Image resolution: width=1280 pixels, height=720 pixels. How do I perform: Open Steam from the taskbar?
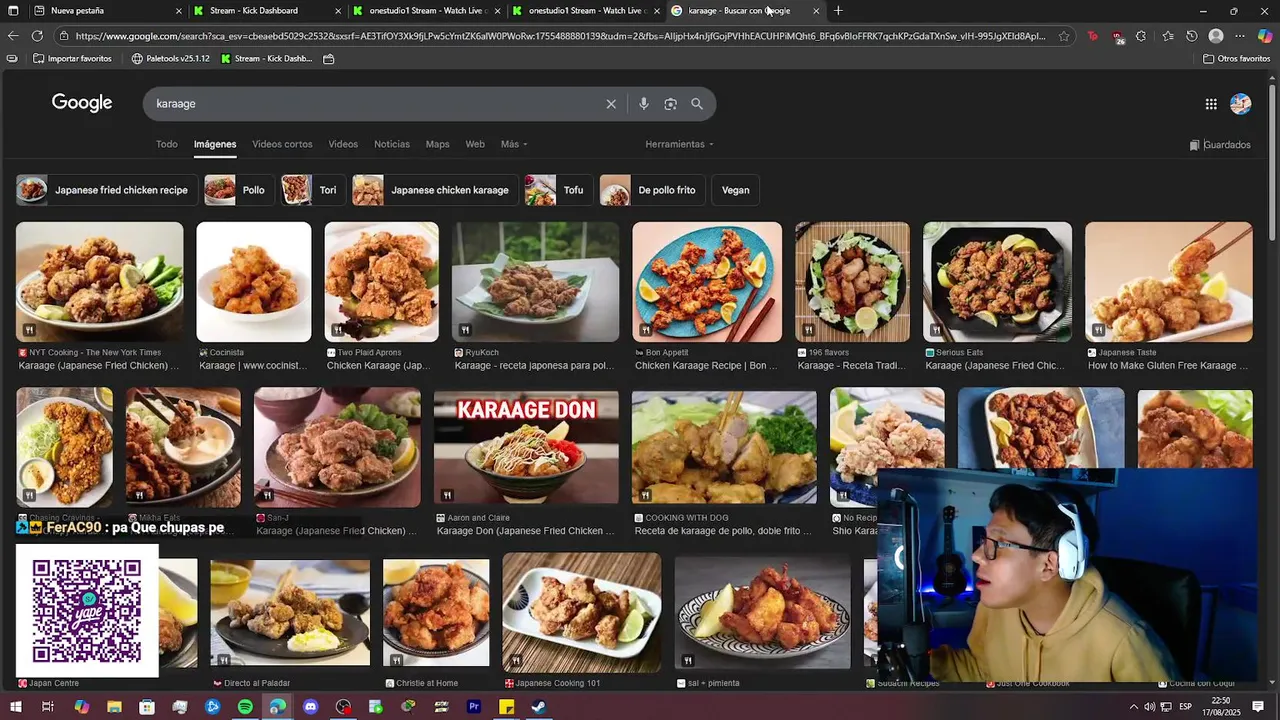tap(538, 707)
